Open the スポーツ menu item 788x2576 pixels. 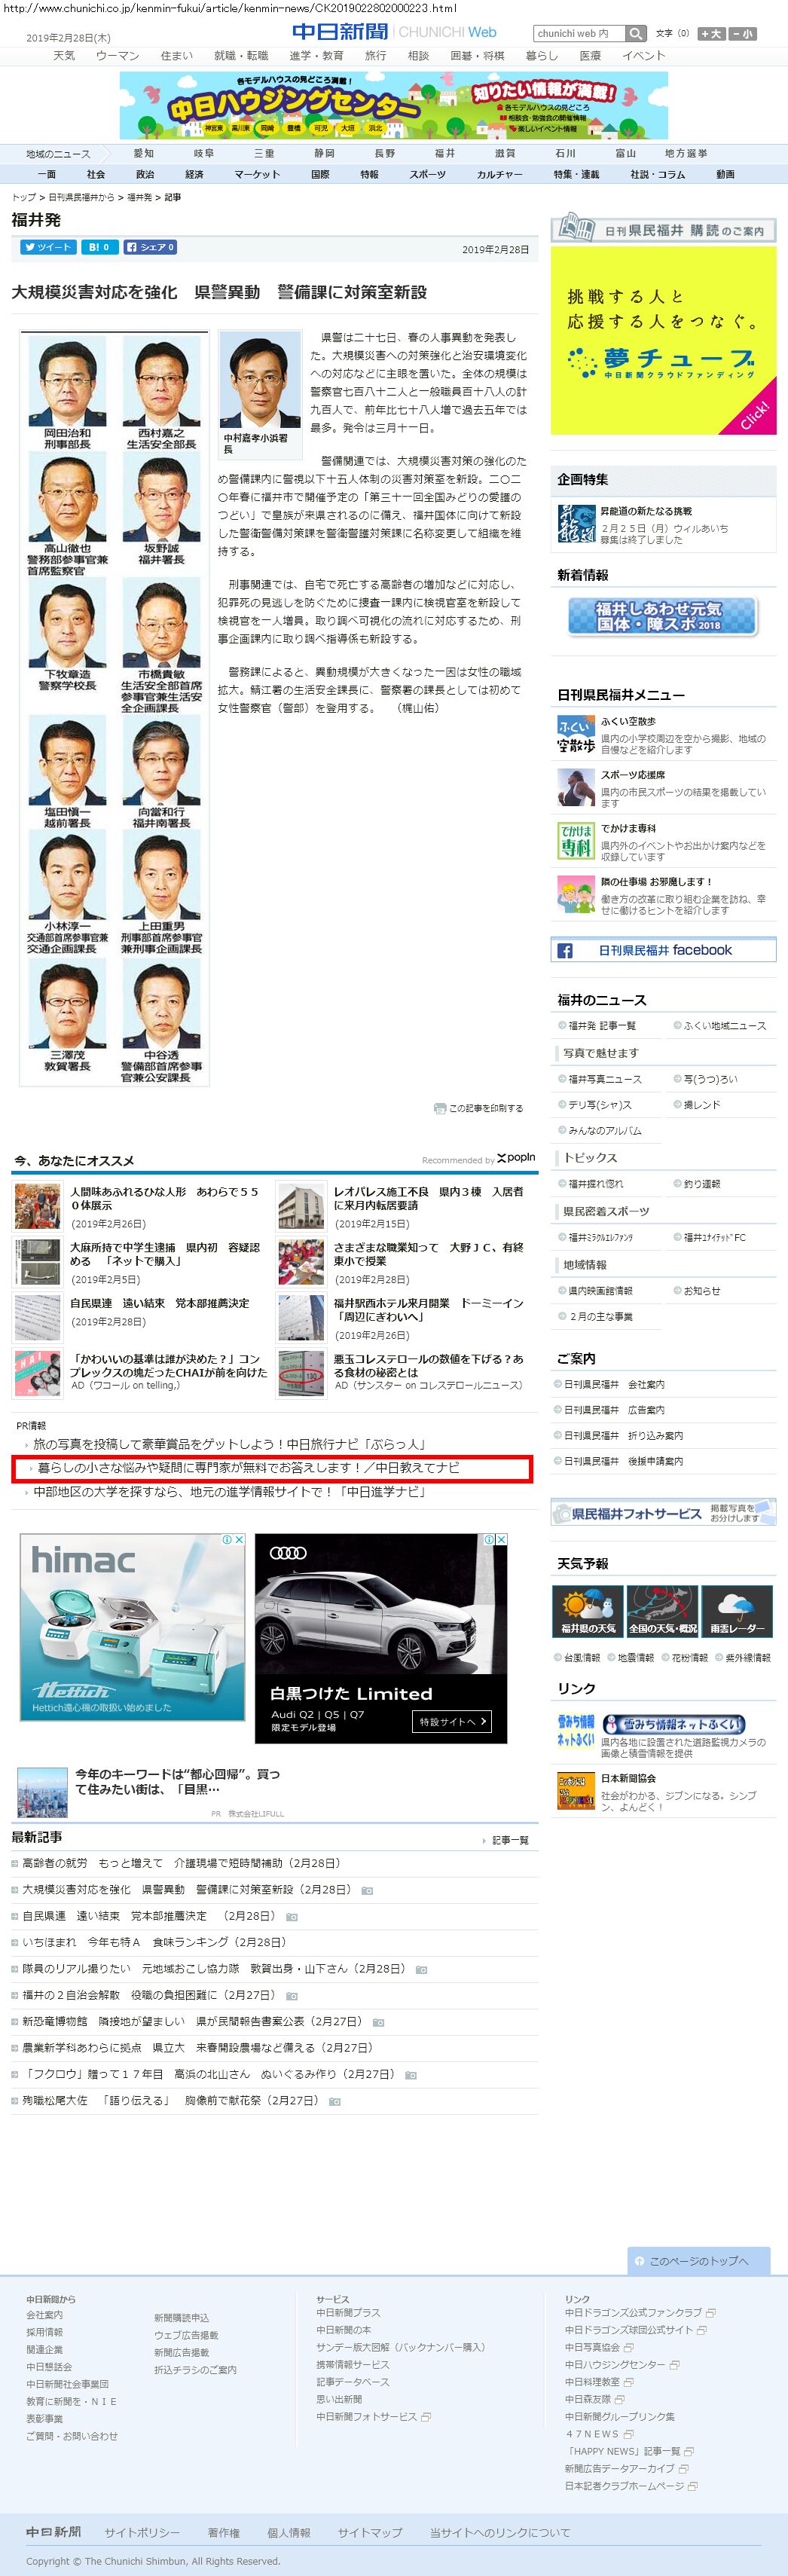pos(427,174)
